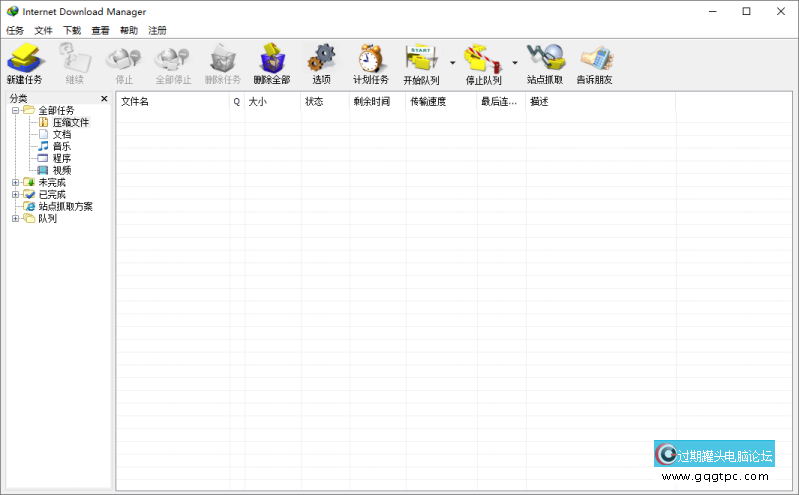Open the 停止队列 dropdown arrow
Image resolution: width=799 pixels, height=495 pixels.
coord(515,63)
